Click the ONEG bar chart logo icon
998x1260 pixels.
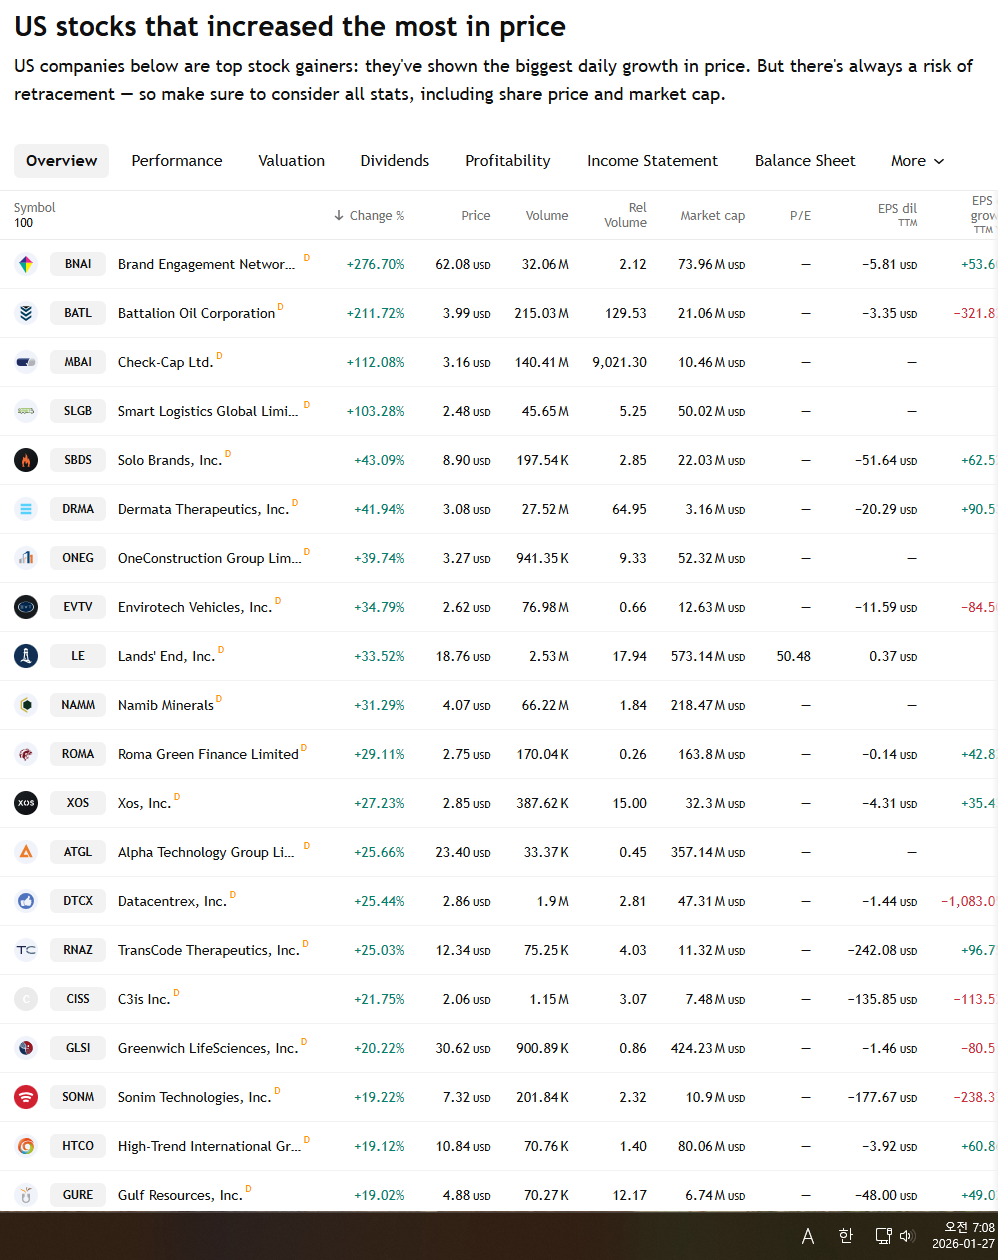click(26, 558)
